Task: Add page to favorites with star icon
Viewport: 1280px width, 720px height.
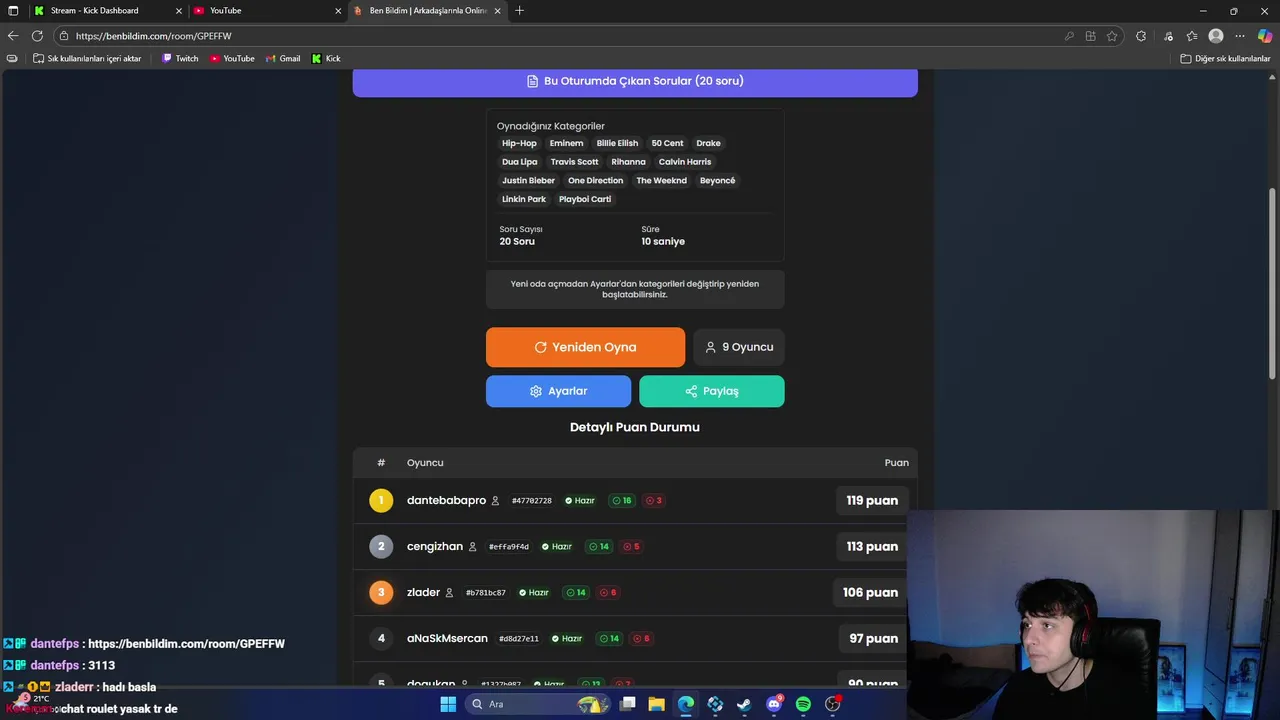Action: pos(1112,36)
